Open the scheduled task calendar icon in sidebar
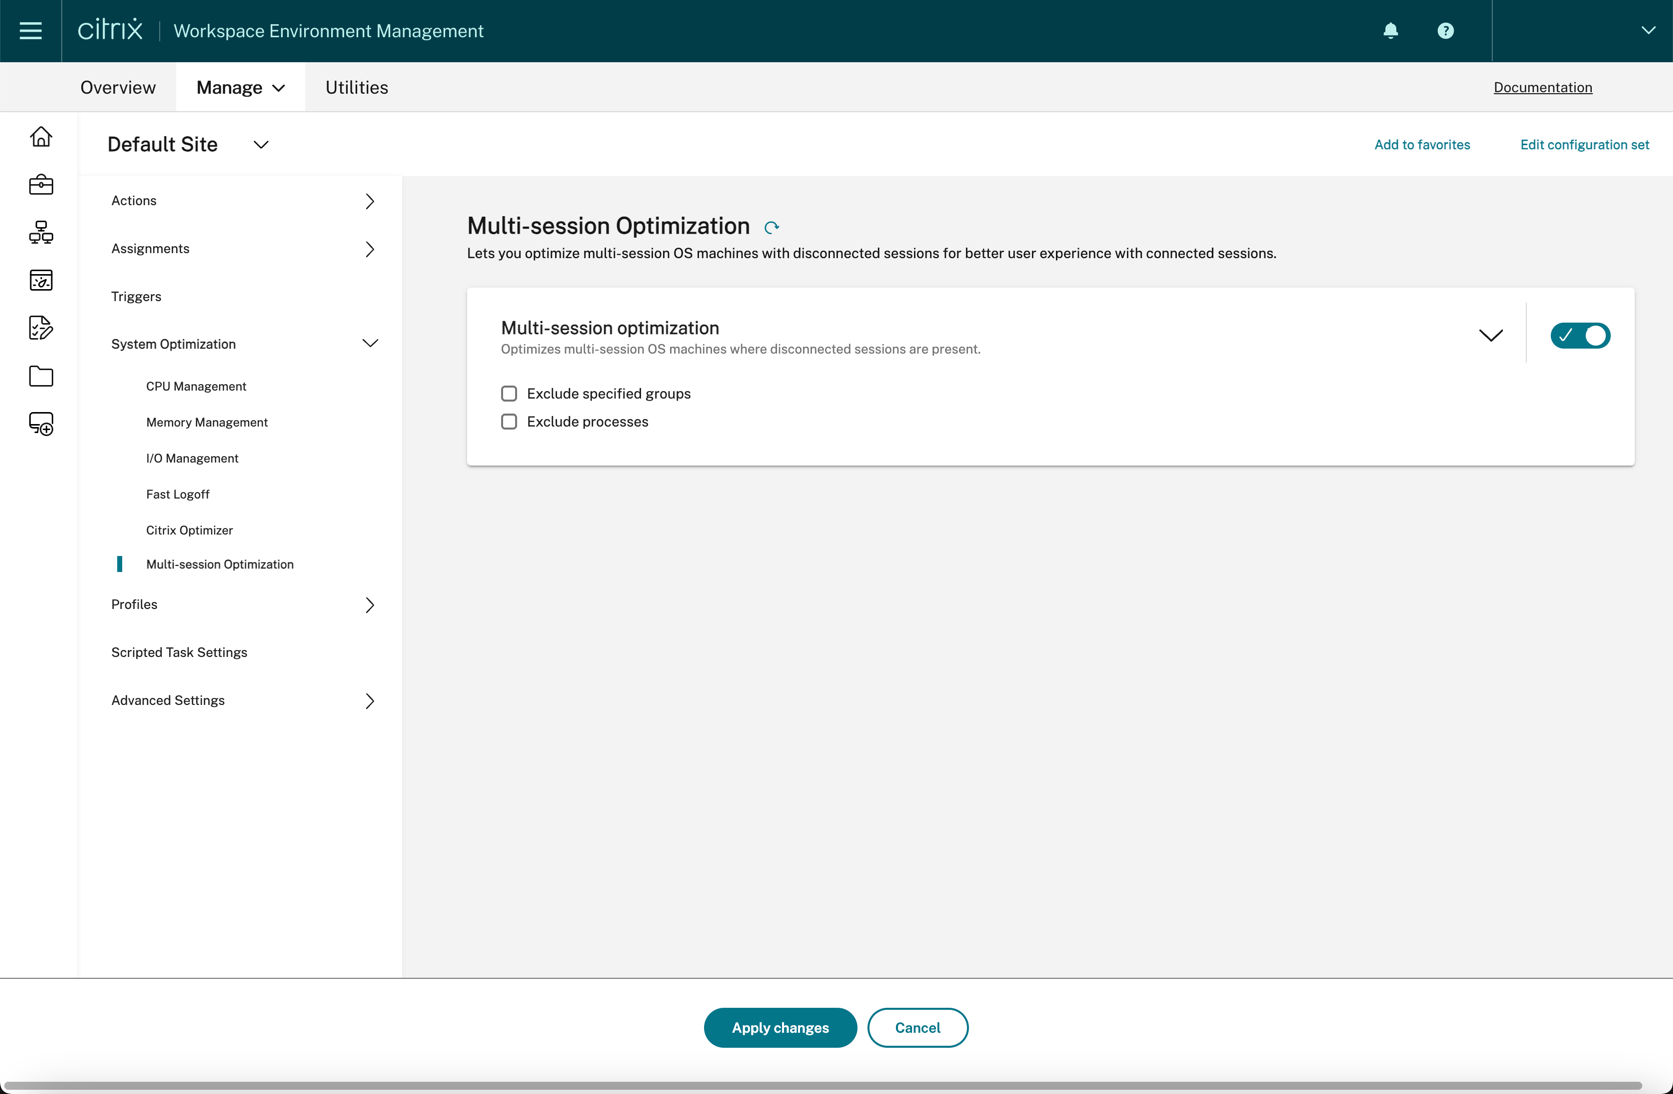The height and width of the screenshot is (1094, 1673). [x=41, y=281]
